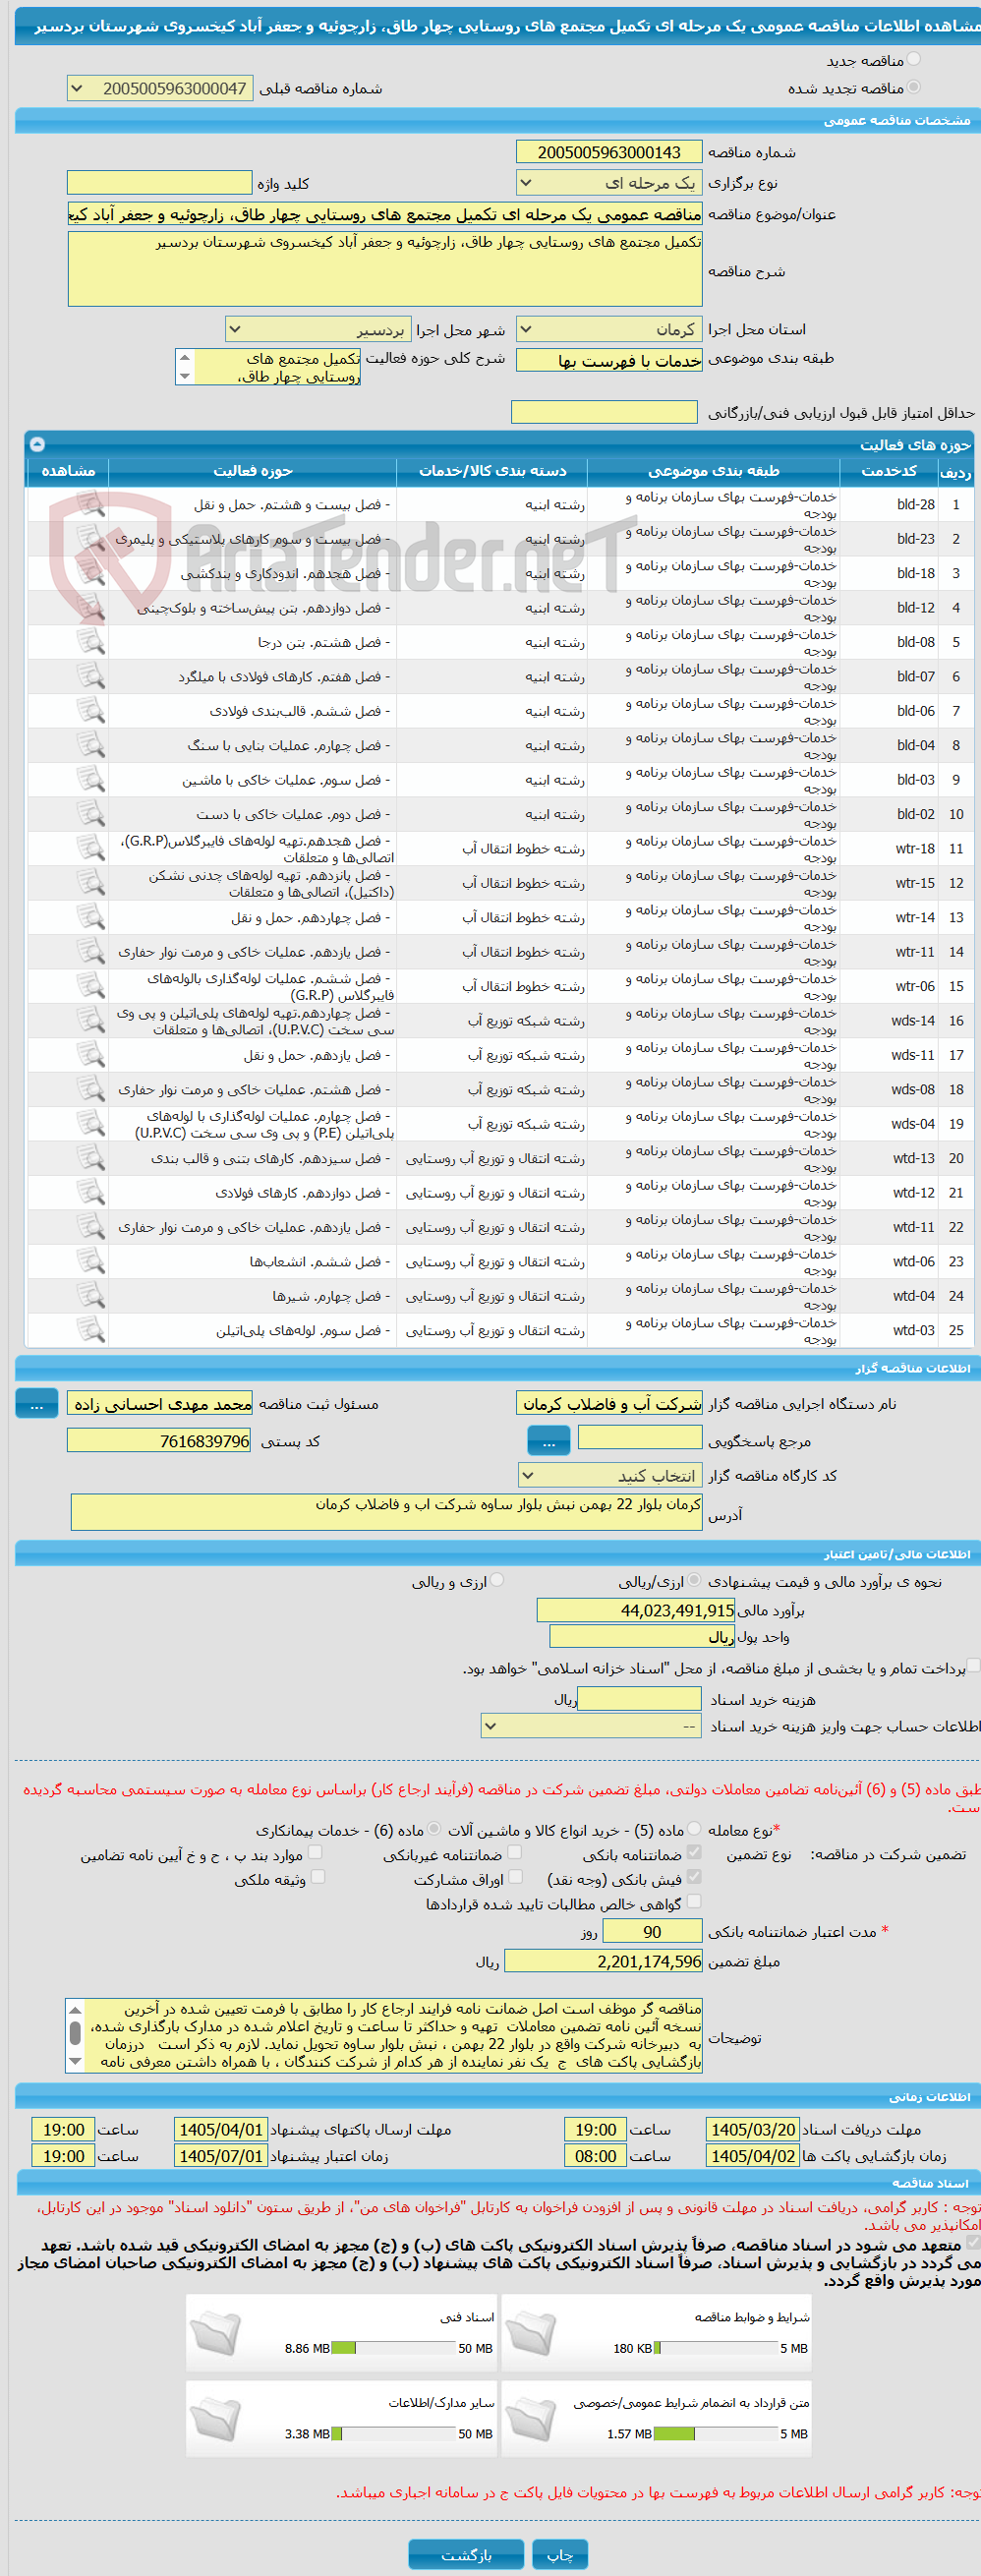Image resolution: width=981 pixels, height=2576 pixels.
Task: Open the سایر مدارک/اطلاعات folder icon
Action: click(216, 2419)
